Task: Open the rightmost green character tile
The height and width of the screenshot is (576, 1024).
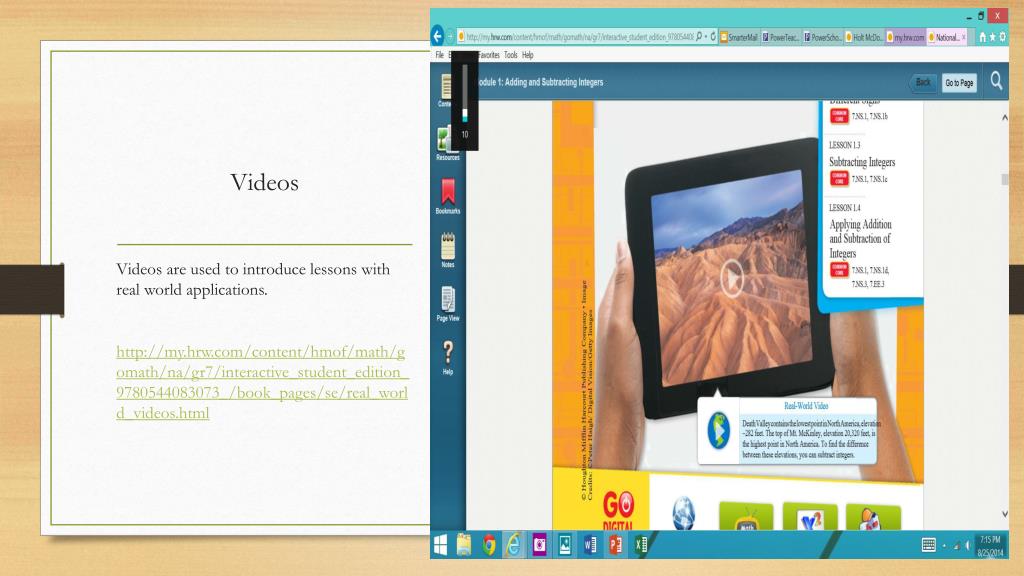Action: pos(872,516)
